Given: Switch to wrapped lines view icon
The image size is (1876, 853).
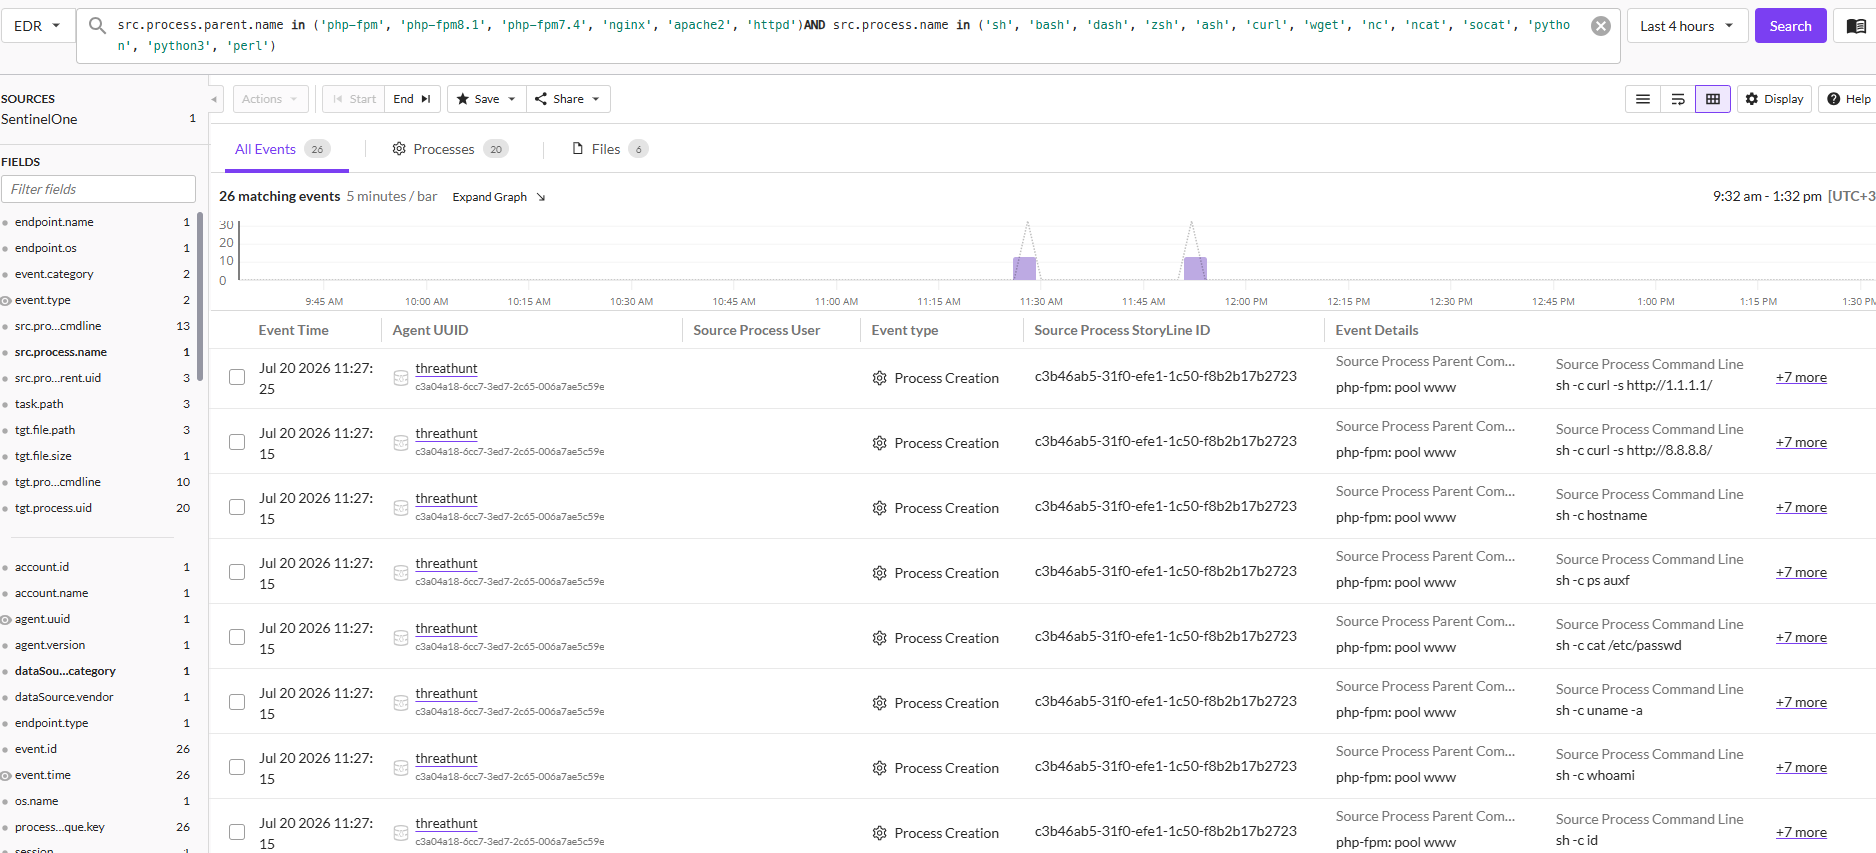Looking at the screenshot, I should click(1678, 99).
